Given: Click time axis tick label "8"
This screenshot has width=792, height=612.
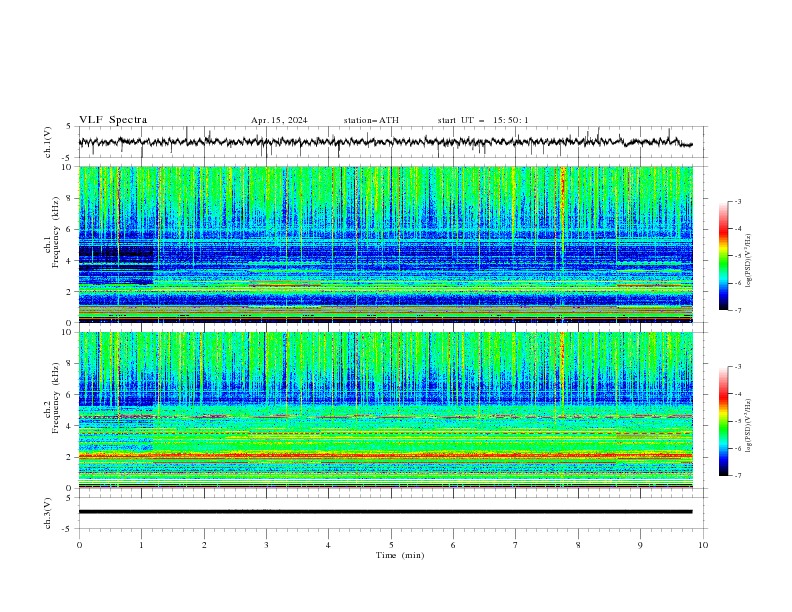Looking at the screenshot, I should [x=578, y=545].
